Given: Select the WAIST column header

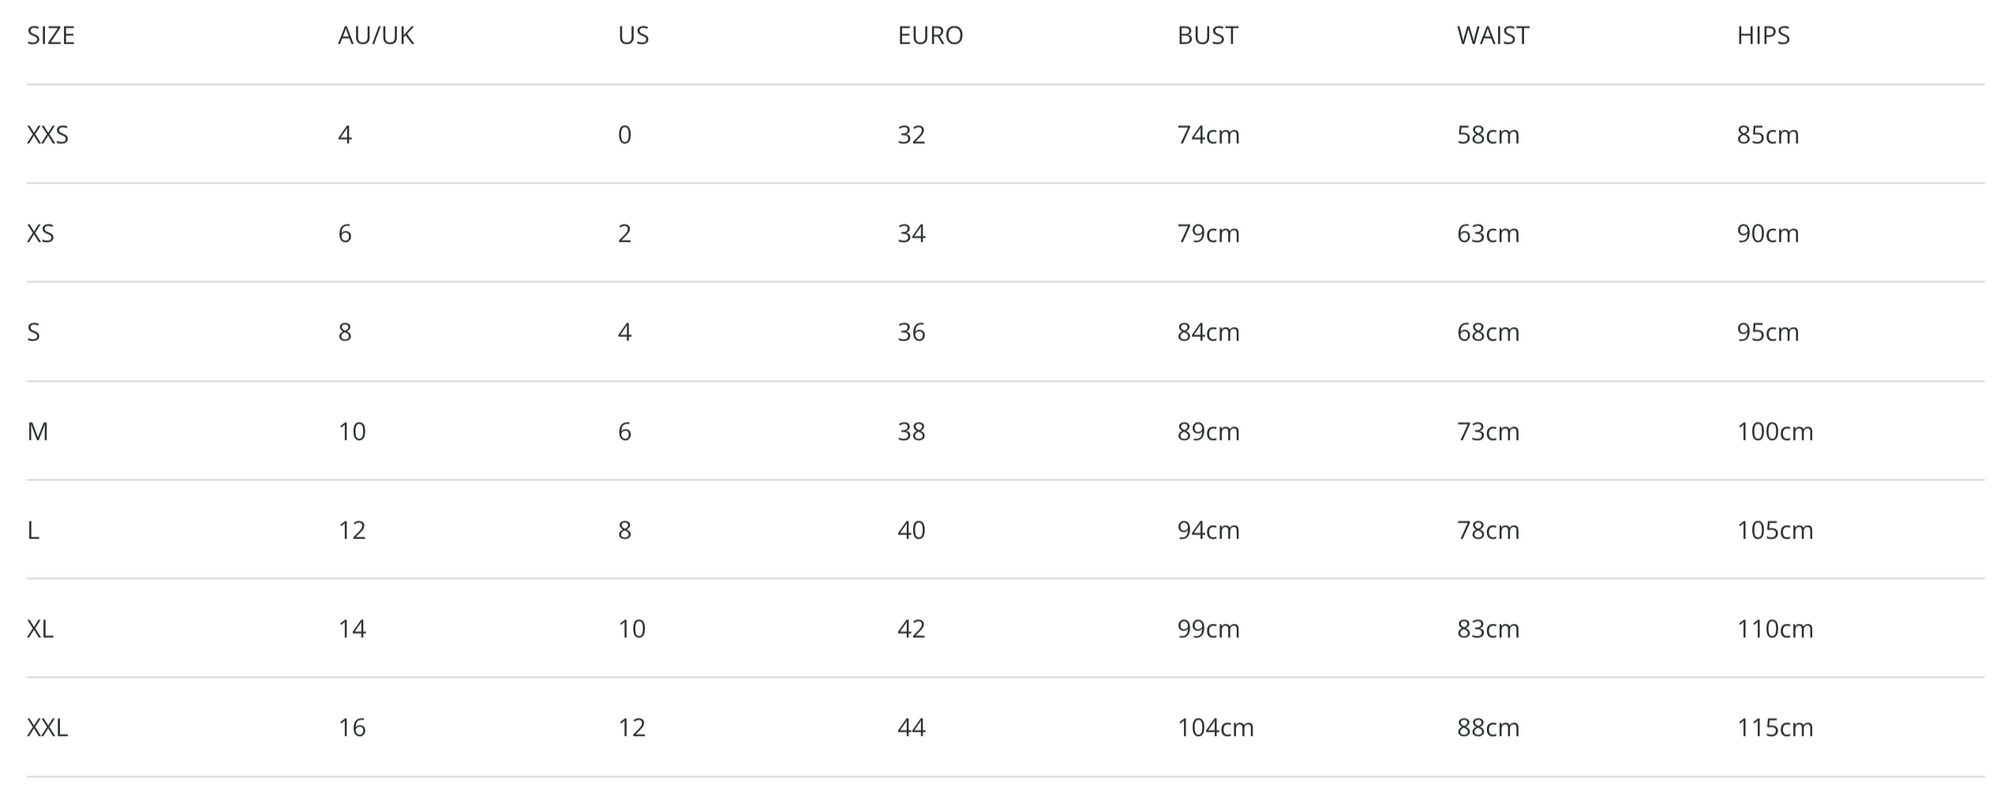Looking at the screenshot, I should point(1493,36).
